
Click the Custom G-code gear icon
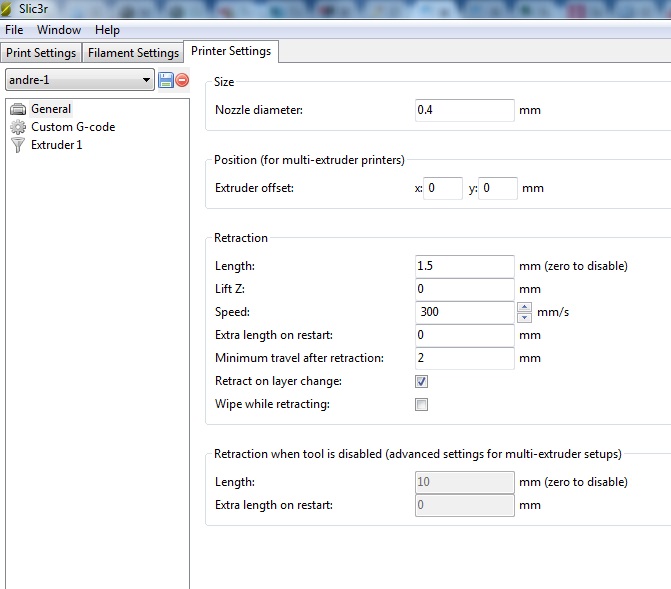pos(18,127)
